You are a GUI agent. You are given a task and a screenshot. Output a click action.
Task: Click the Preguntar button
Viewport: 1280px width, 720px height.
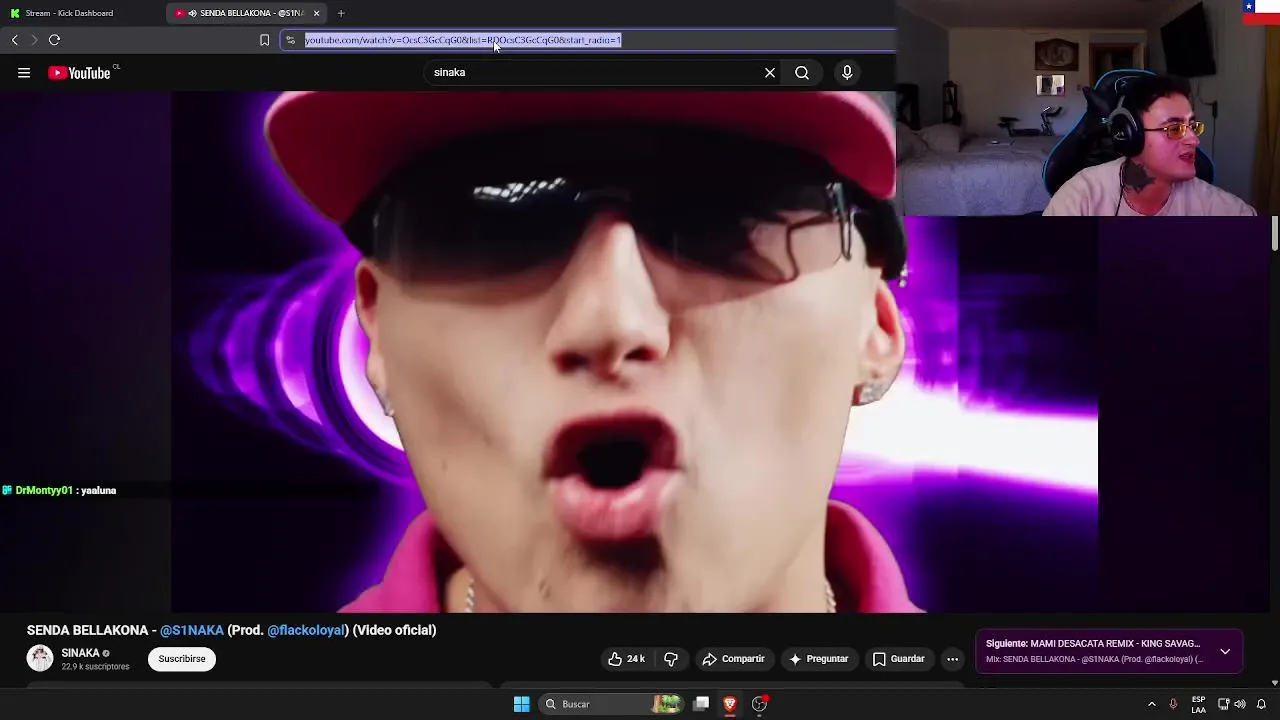click(x=818, y=659)
